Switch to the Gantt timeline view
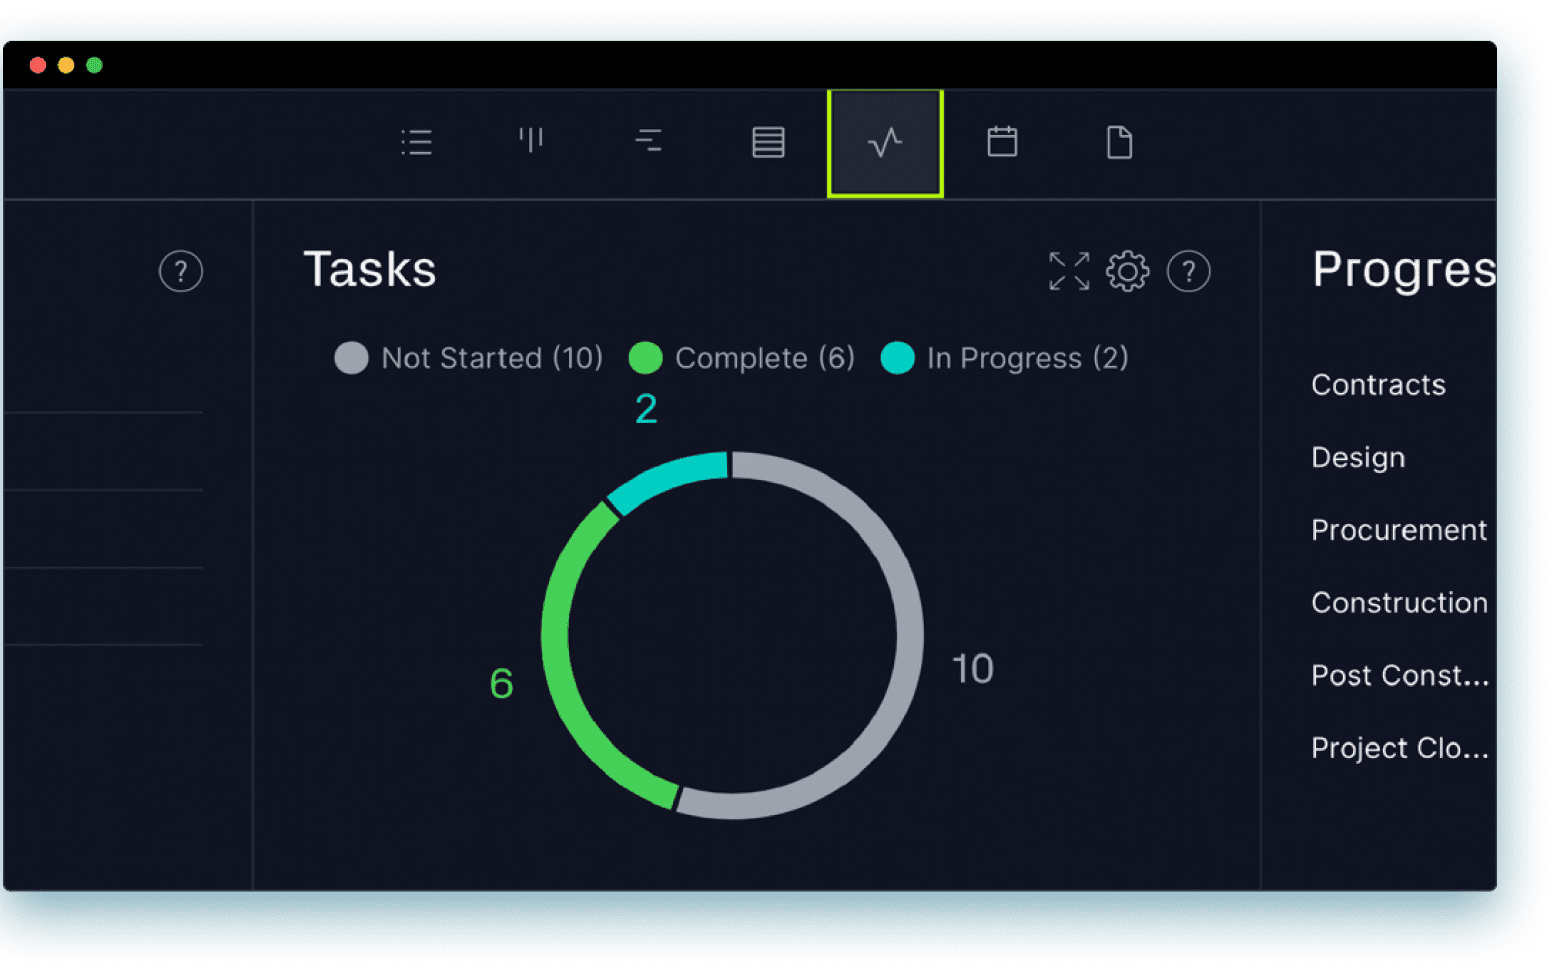The width and height of the screenshot is (1558, 972). coord(649,141)
